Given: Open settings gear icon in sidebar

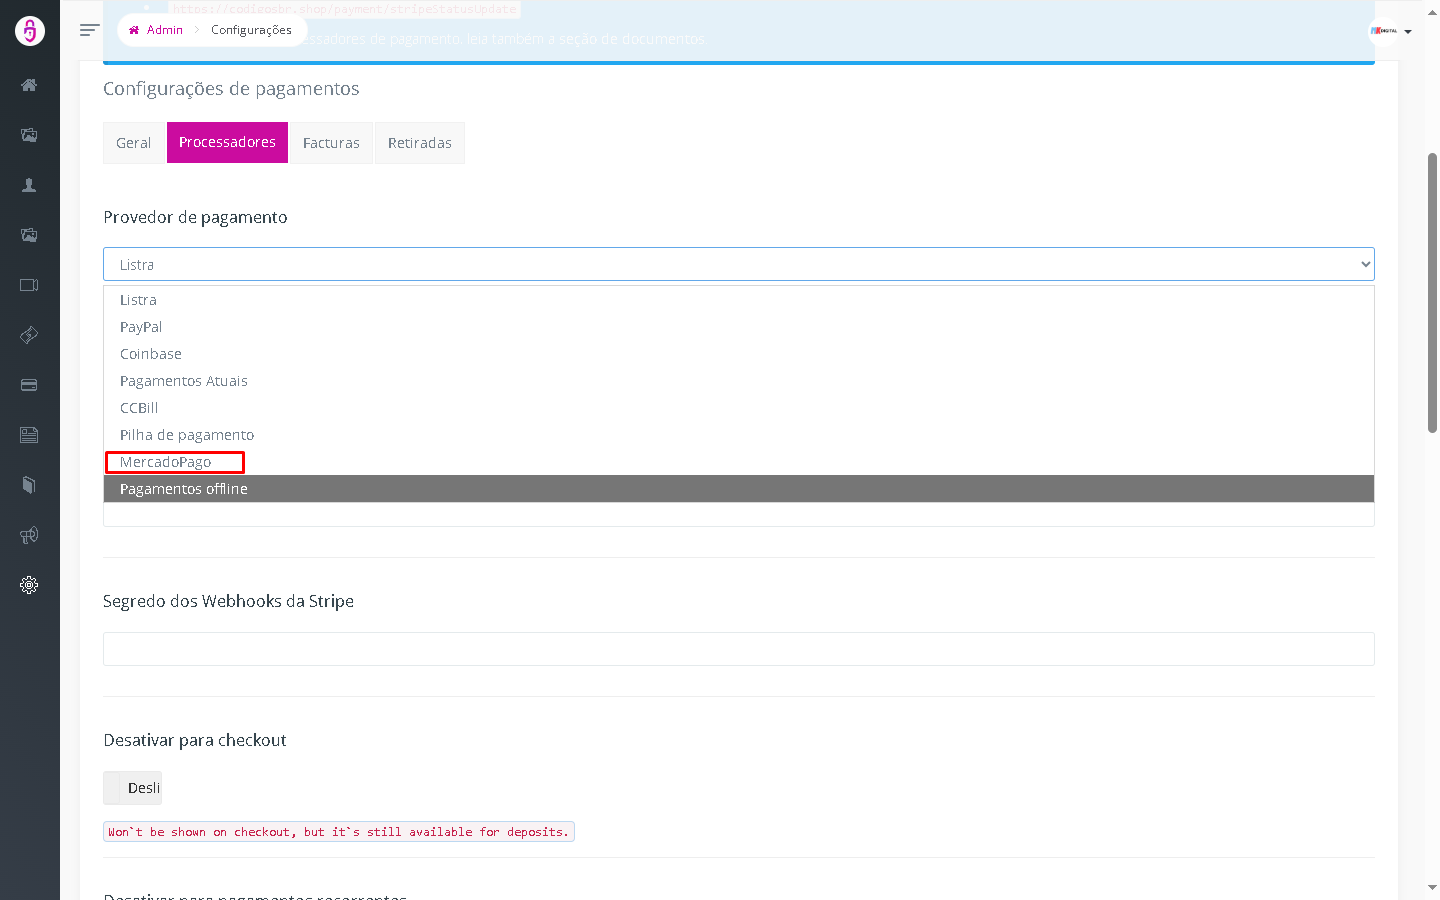Looking at the screenshot, I should [x=29, y=585].
